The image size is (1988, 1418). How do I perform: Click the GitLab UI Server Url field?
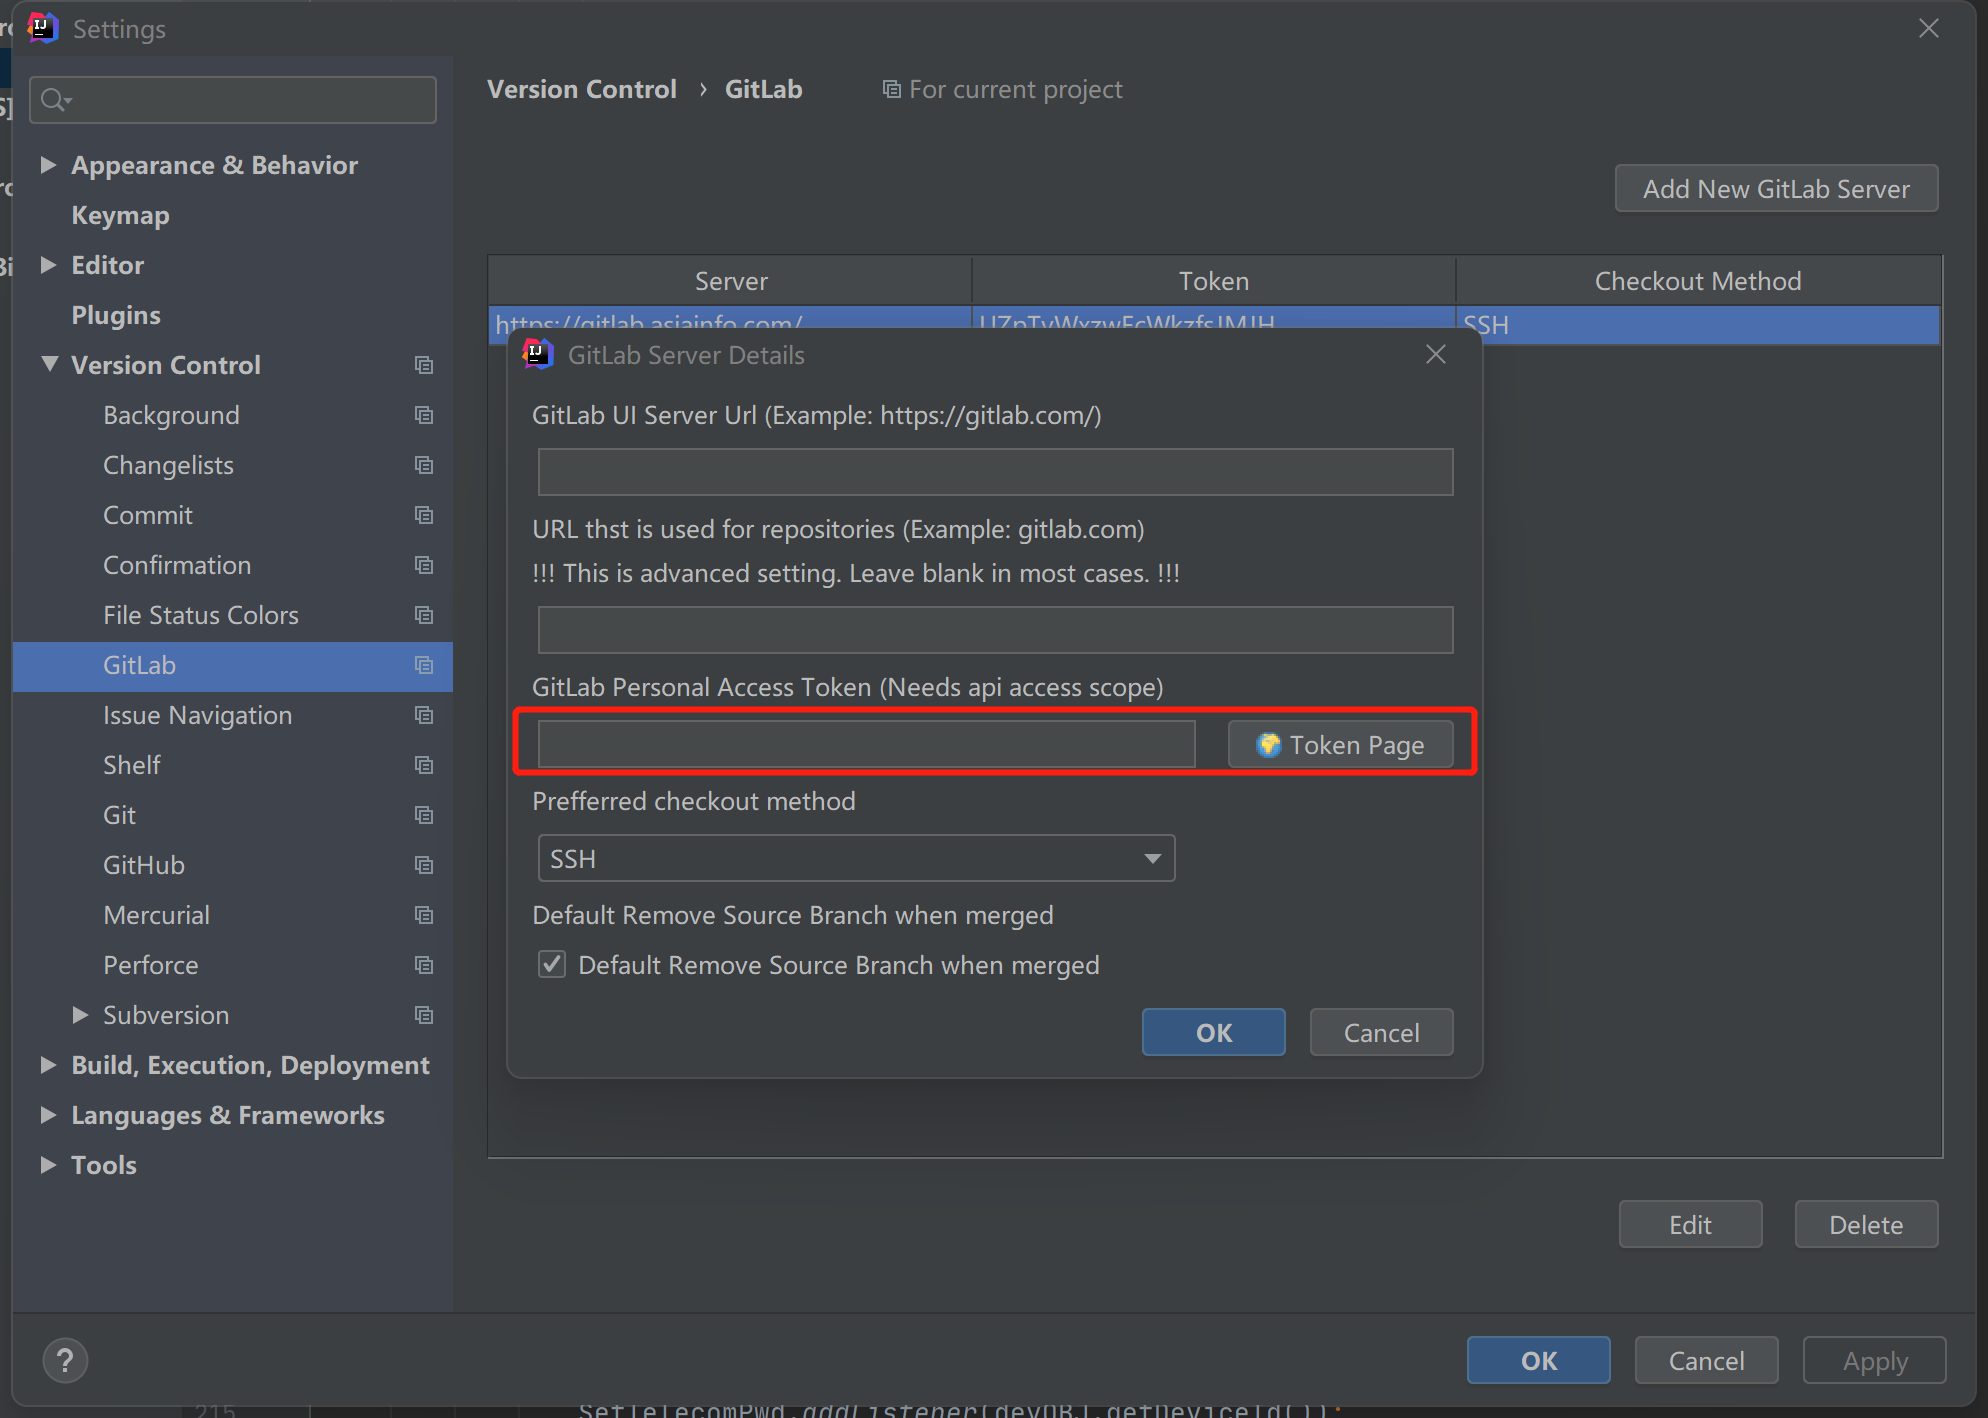coord(994,472)
